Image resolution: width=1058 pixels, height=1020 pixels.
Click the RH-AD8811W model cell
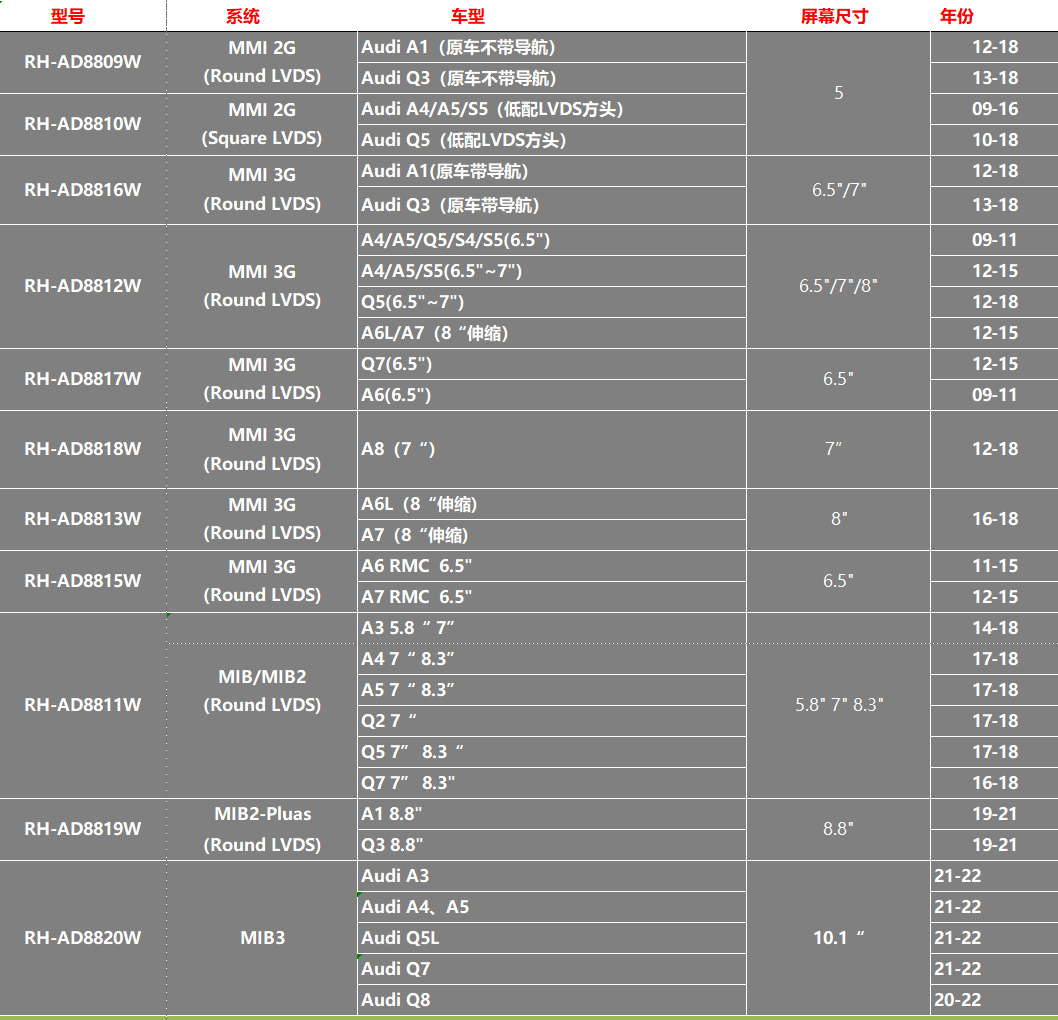pyautogui.click(x=83, y=706)
